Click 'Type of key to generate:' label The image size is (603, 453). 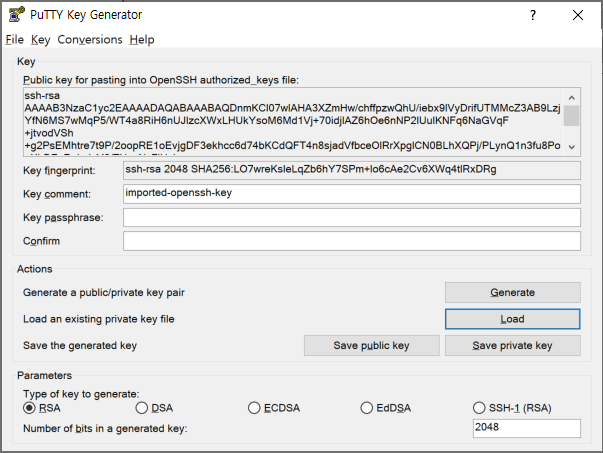tap(81, 394)
